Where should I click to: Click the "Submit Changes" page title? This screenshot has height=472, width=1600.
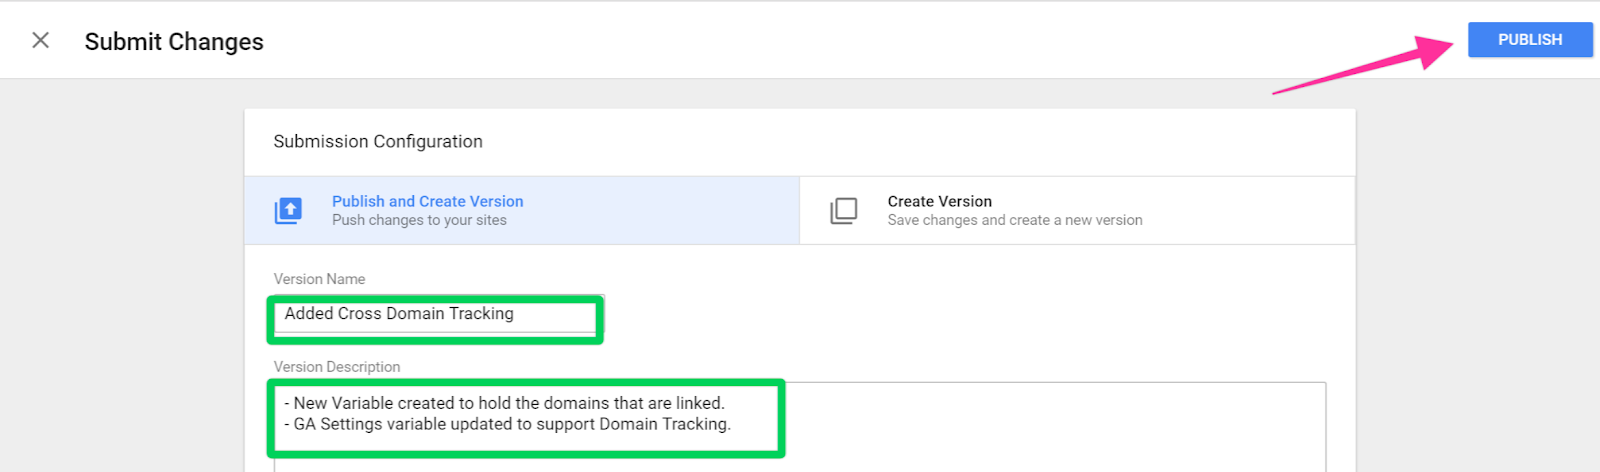[174, 42]
